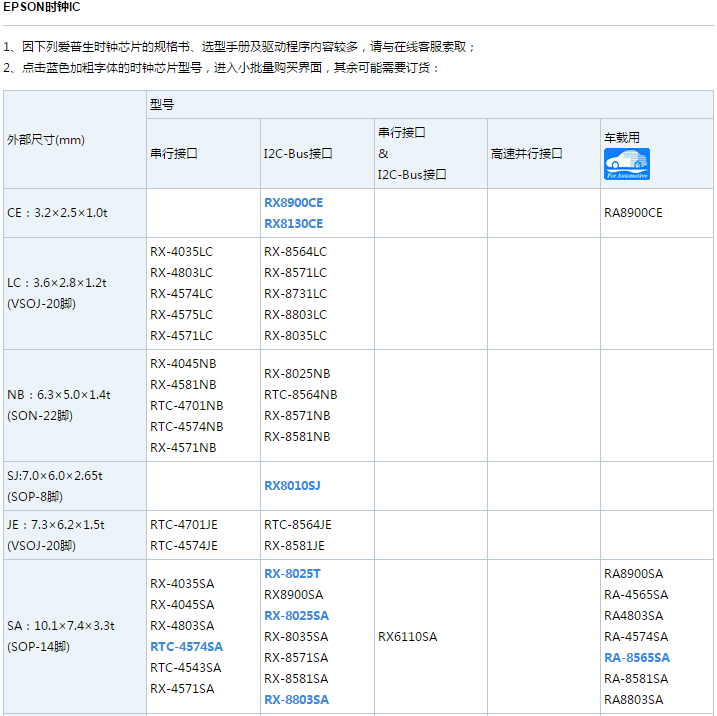Select the RX-4035LC model text
This screenshot has height=716, width=717.
pyautogui.click(x=181, y=252)
